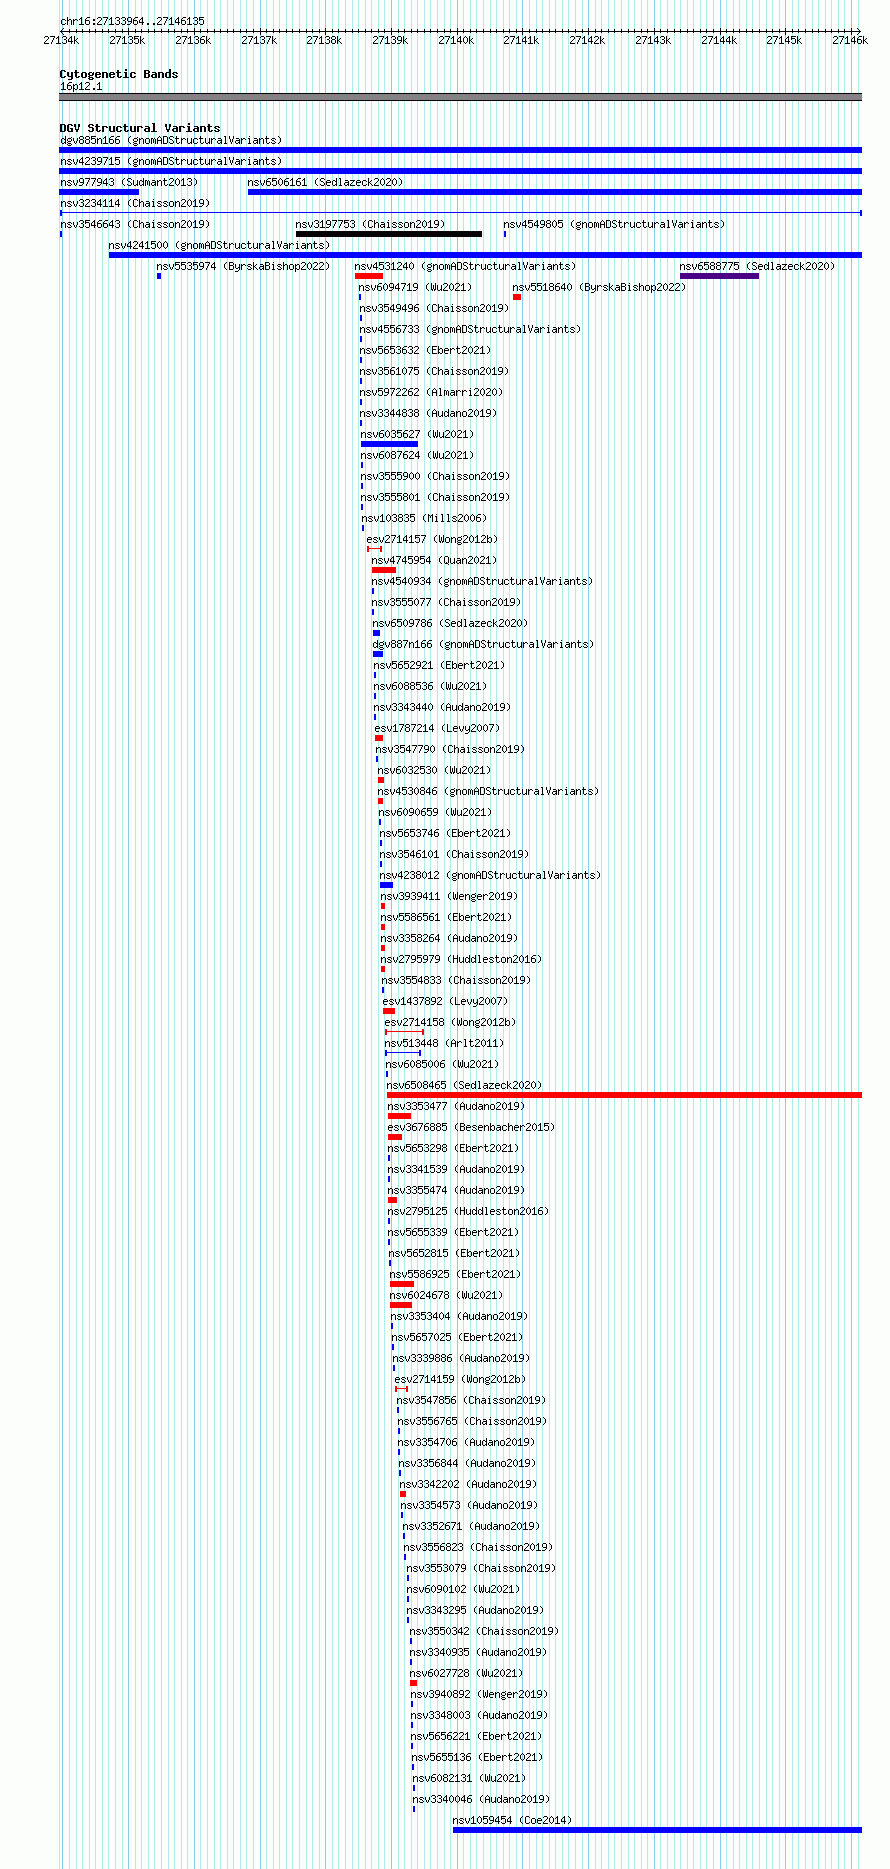The width and height of the screenshot is (890, 1869).
Task: Click the chr16:27133964..27146135 coordinates label
Action: click(x=132, y=21)
